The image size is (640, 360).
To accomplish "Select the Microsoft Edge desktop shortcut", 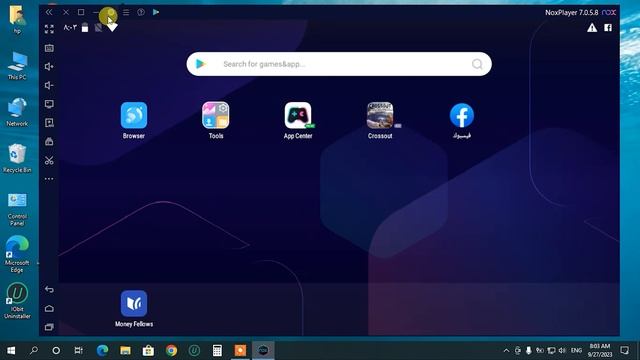I will point(17,254).
